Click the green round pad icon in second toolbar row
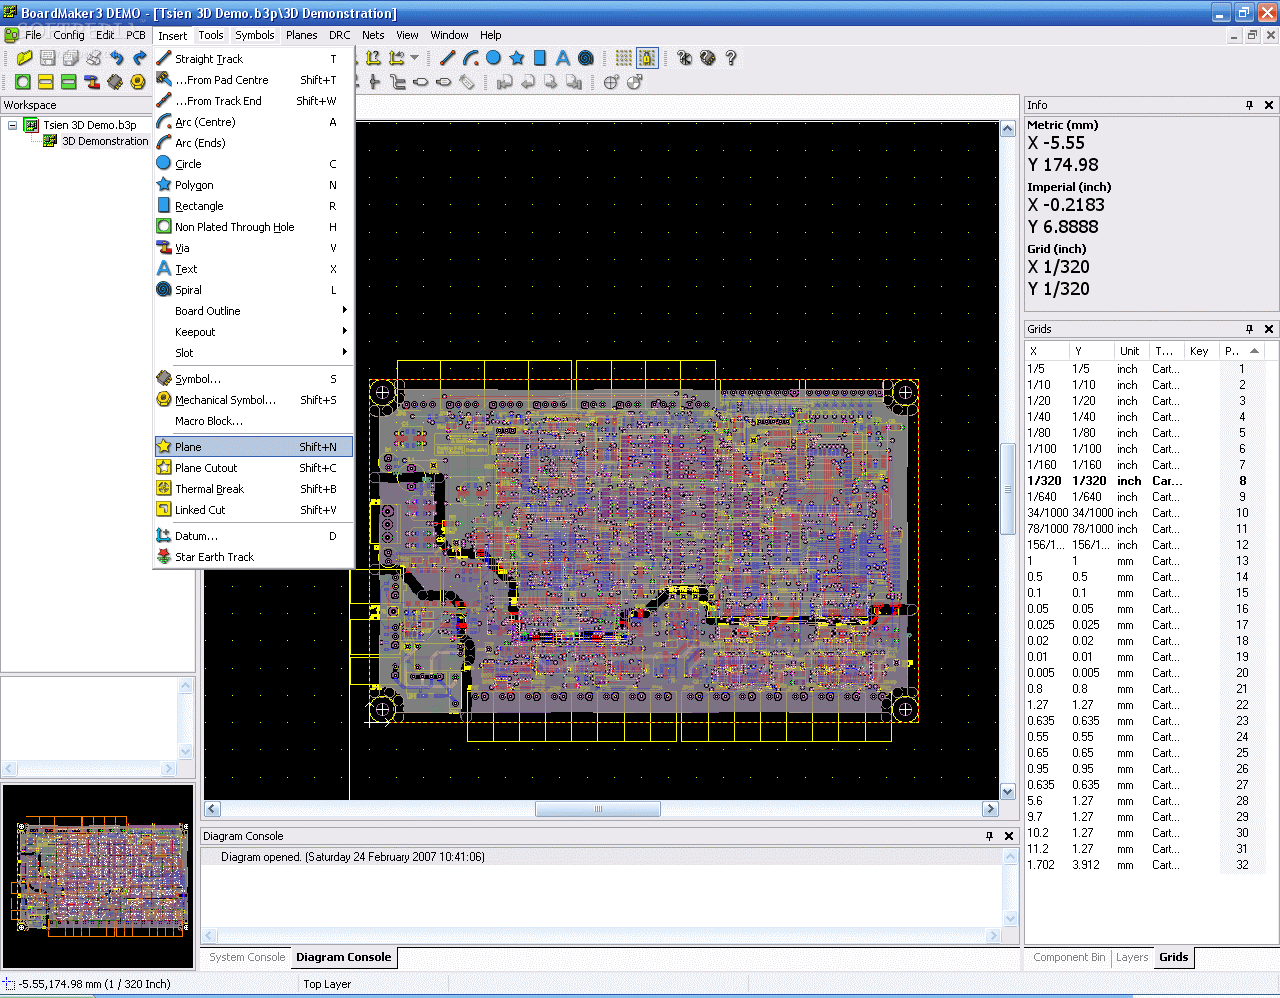This screenshot has height=998, width=1280. point(23,82)
